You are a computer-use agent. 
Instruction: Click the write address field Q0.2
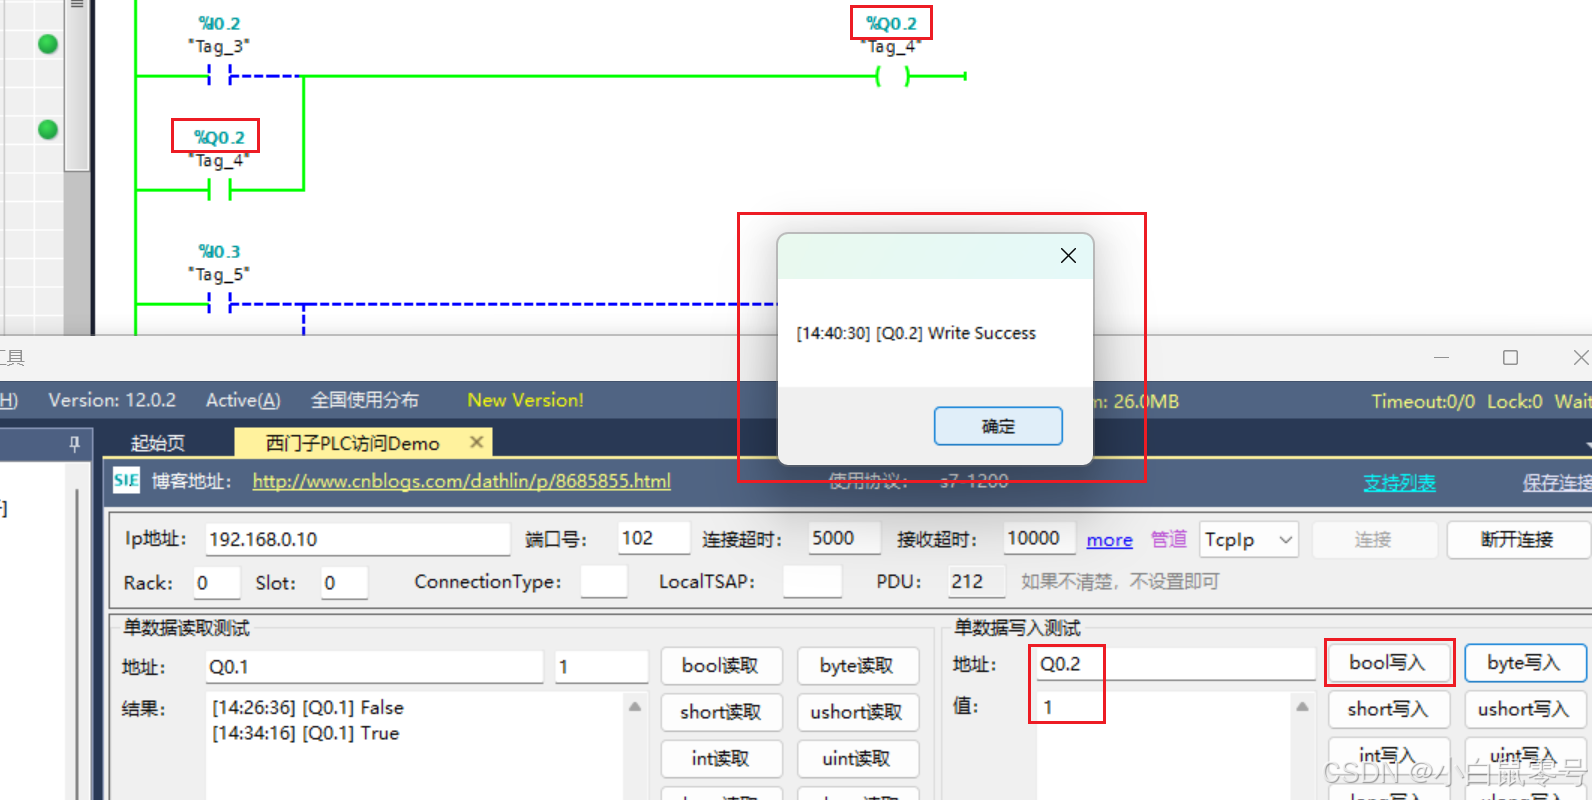pyautogui.click(x=1175, y=664)
